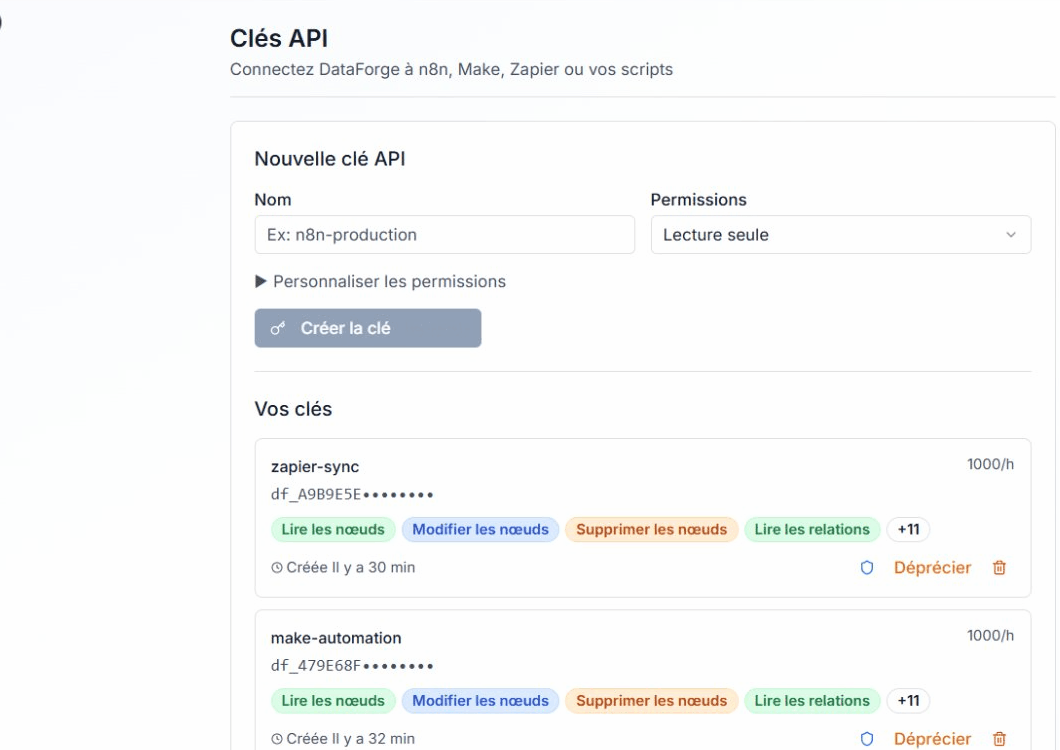Image resolution: width=1060 pixels, height=750 pixels.
Task: Select the Lire les nœuds permission badge
Action: (332, 530)
